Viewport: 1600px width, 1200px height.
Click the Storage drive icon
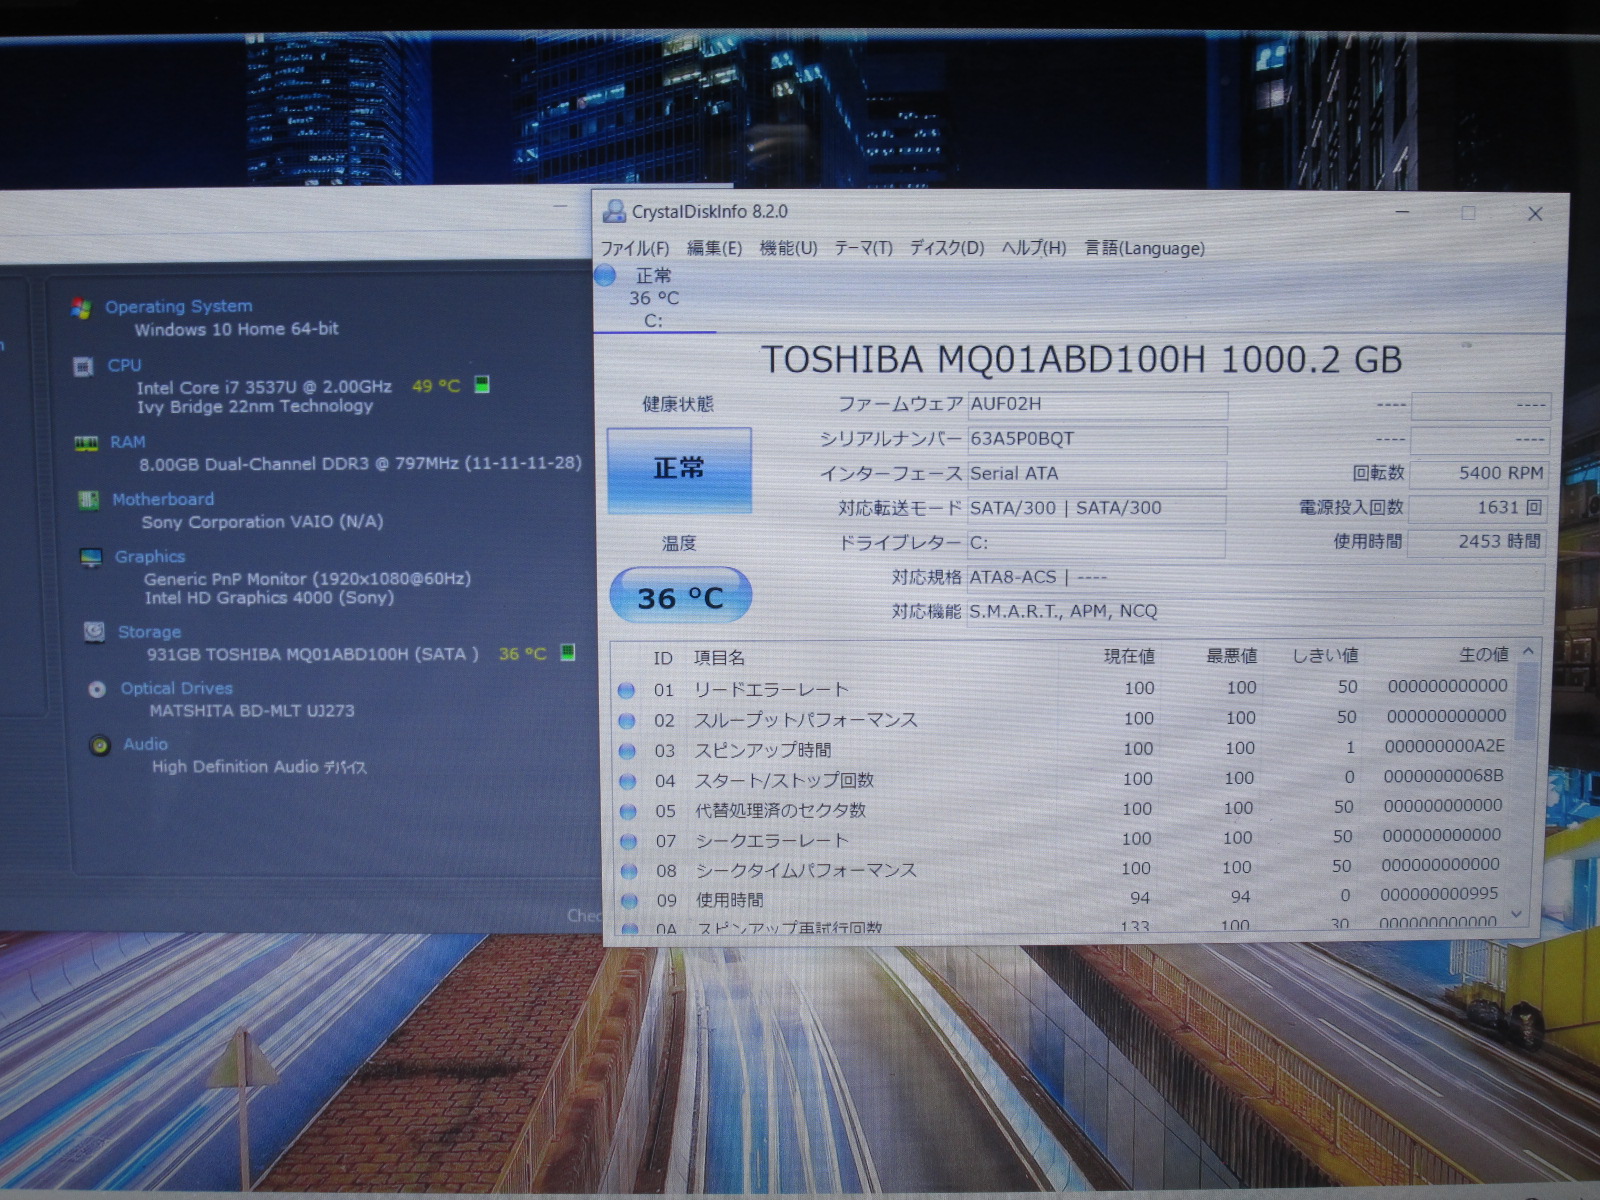tap(94, 632)
